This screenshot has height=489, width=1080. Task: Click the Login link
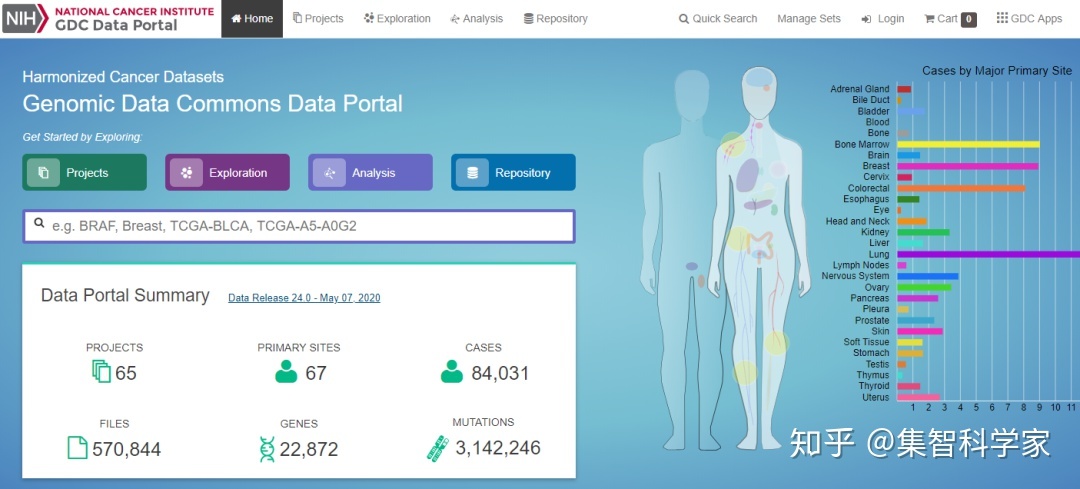(883, 19)
